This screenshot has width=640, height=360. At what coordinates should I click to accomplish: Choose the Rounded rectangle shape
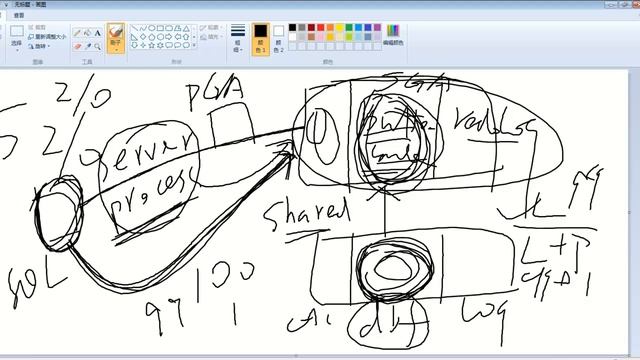point(169,28)
